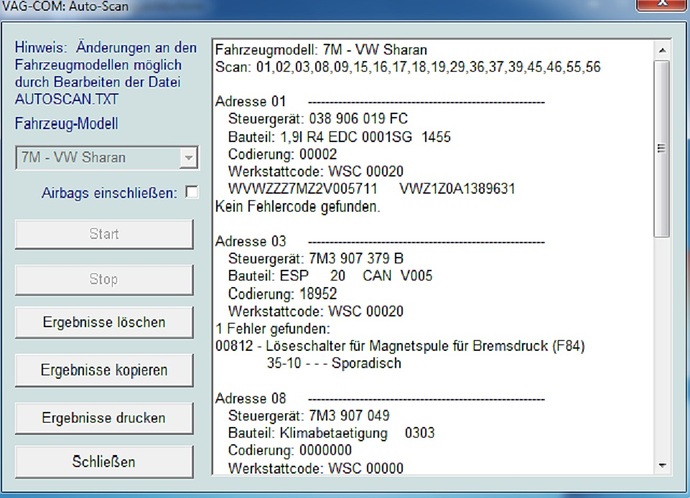Click the greyed Start button
The image size is (690, 498).
(104, 234)
